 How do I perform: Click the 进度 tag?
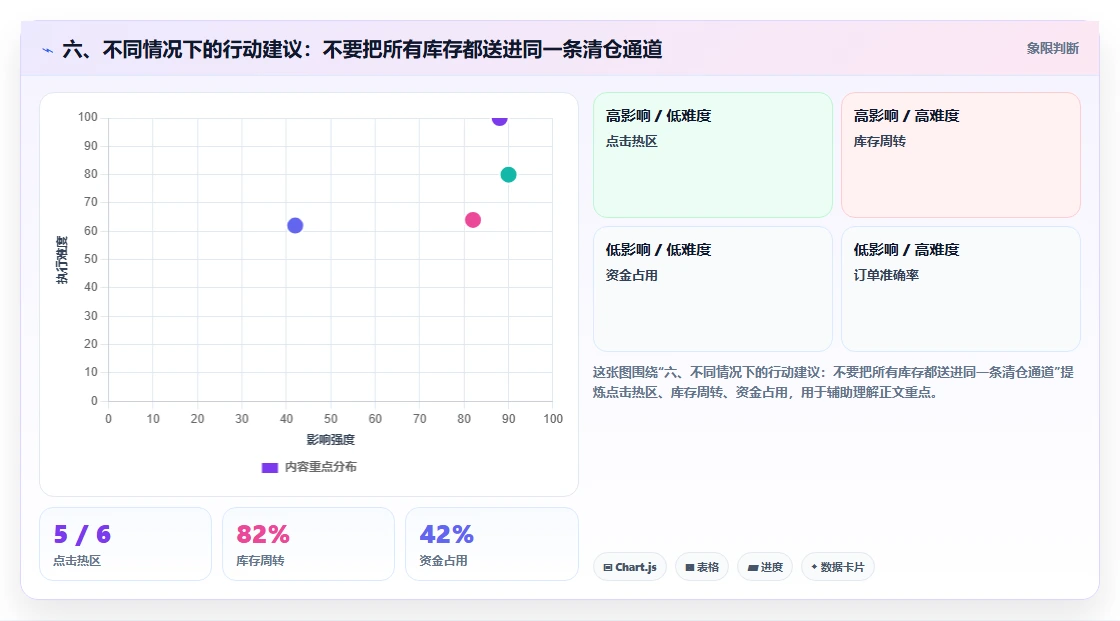[764, 567]
